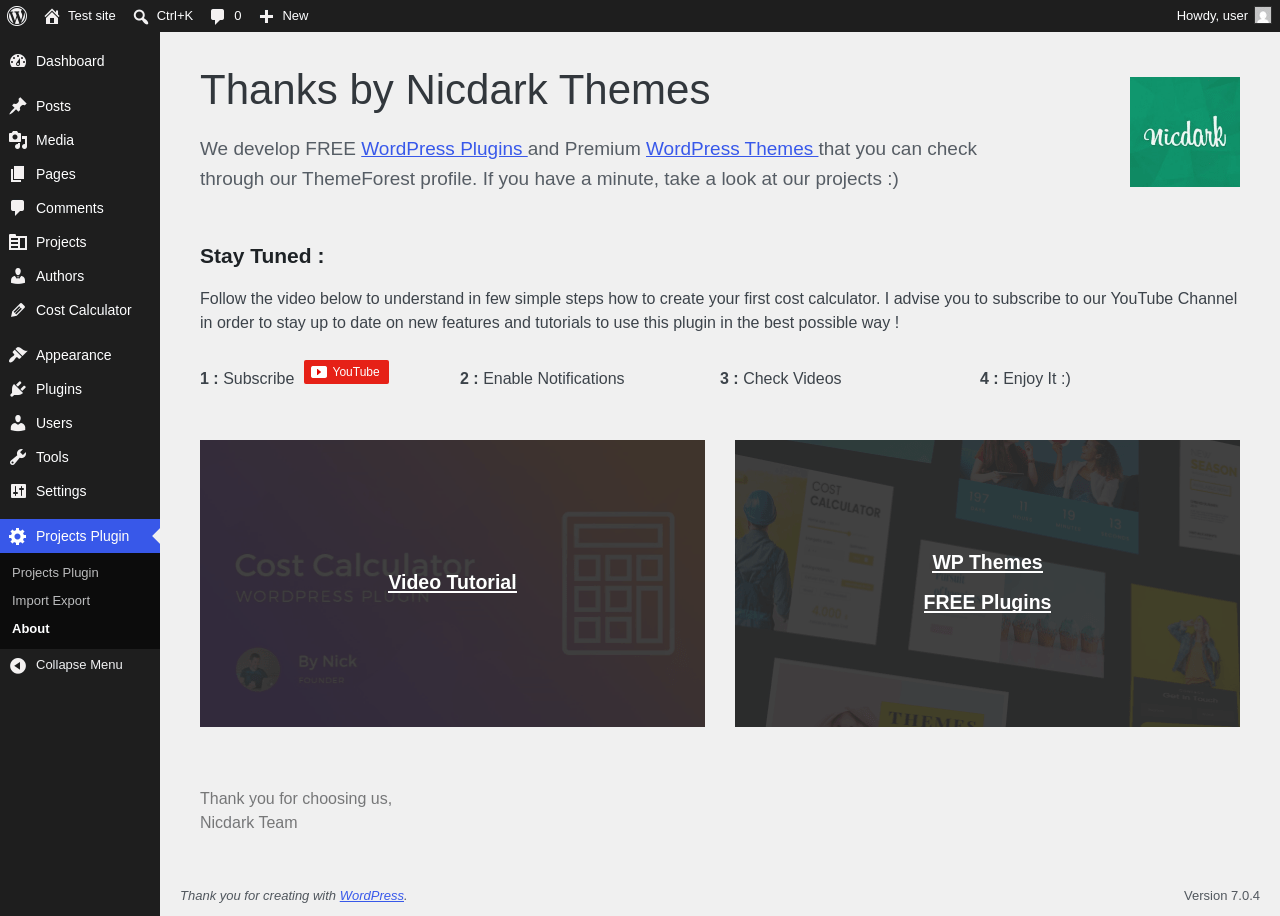Click the Comments bubble icon in sidebar
The image size is (1280, 916).
(18, 208)
